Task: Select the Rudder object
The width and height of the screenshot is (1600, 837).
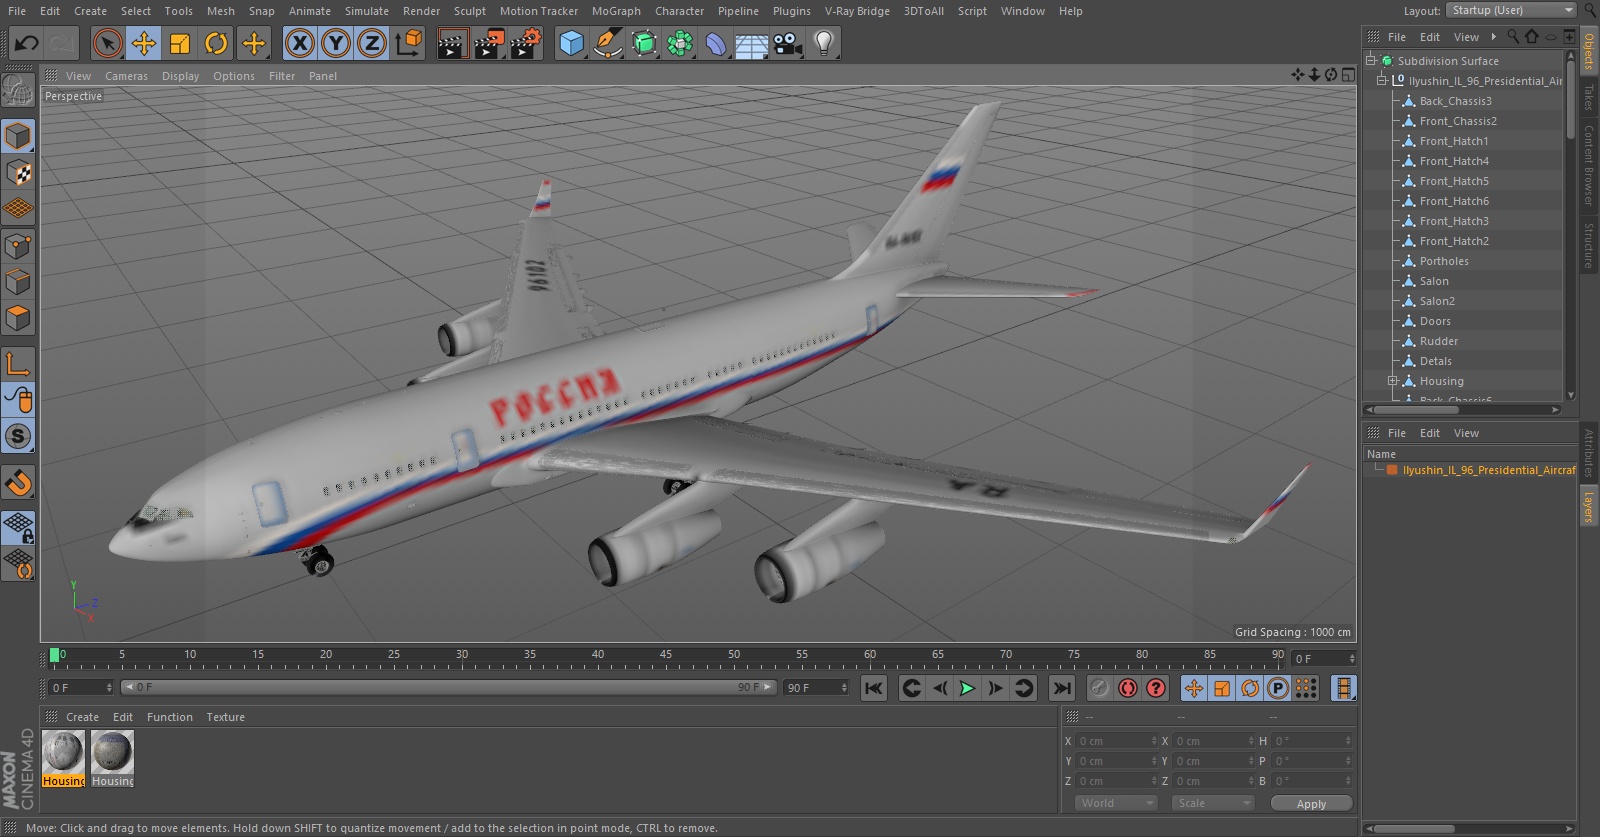Action: pyautogui.click(x=1439, y=341)
